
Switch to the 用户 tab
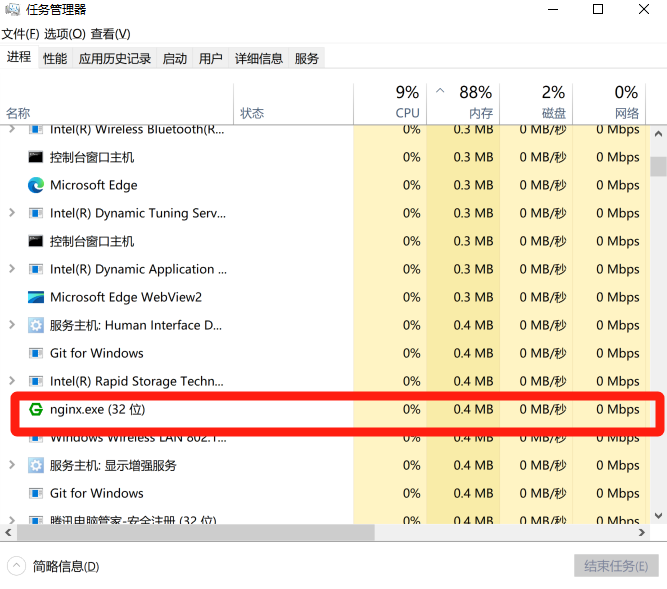[211, 58]
